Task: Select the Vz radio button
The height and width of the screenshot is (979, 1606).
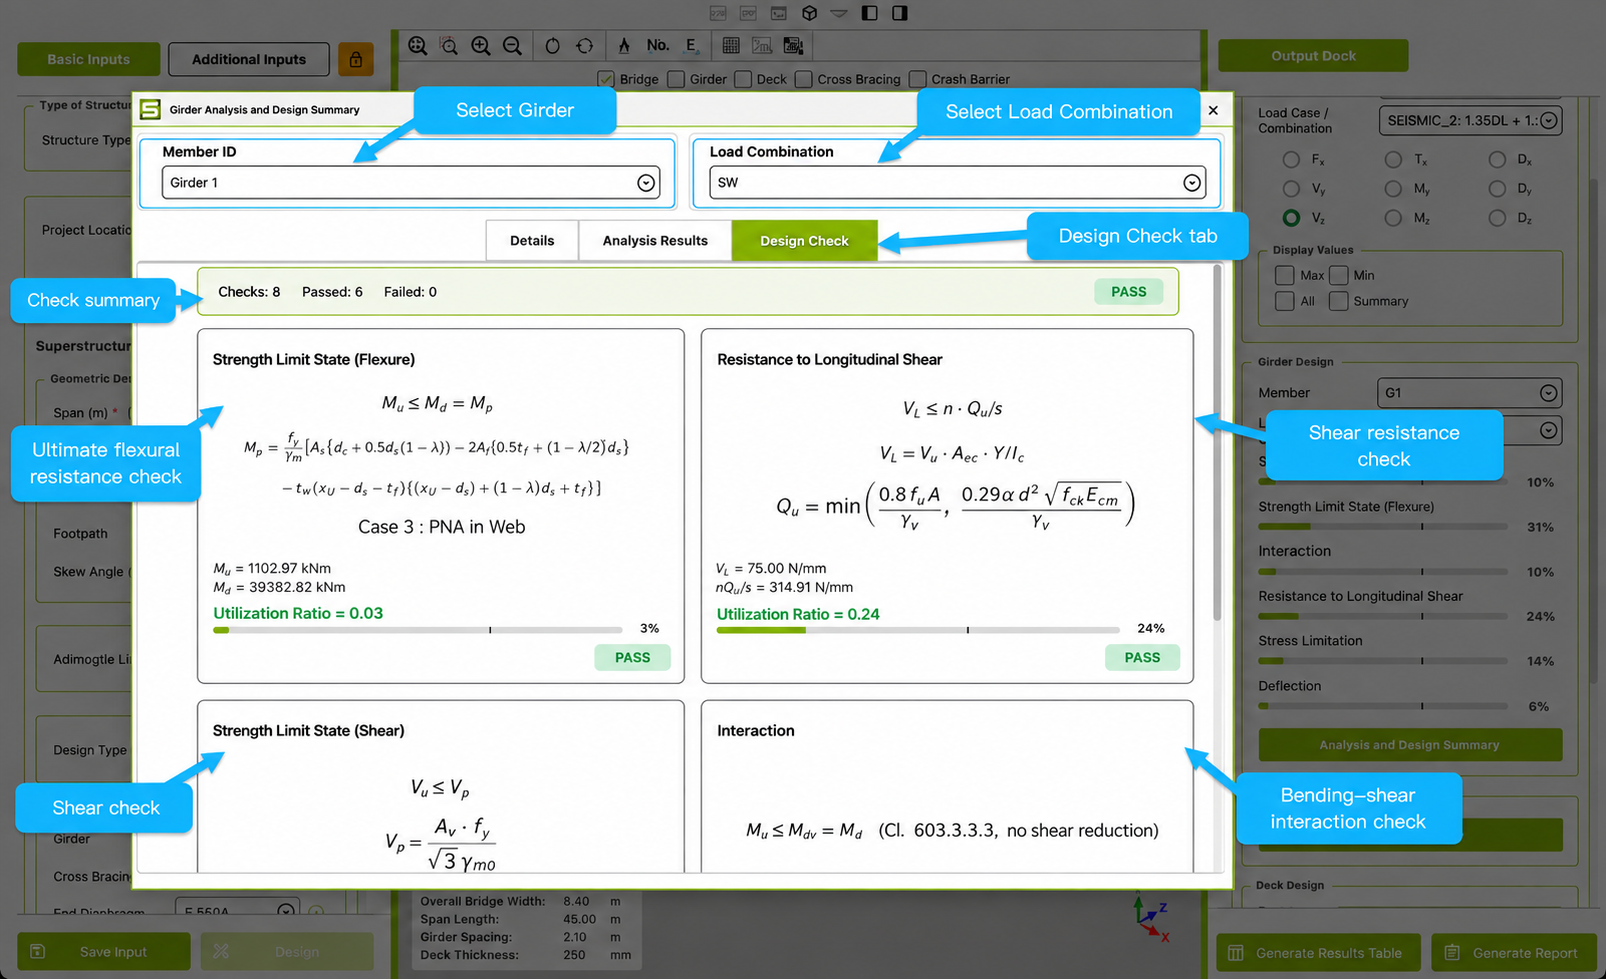Action: click(x=1292, y=218)
